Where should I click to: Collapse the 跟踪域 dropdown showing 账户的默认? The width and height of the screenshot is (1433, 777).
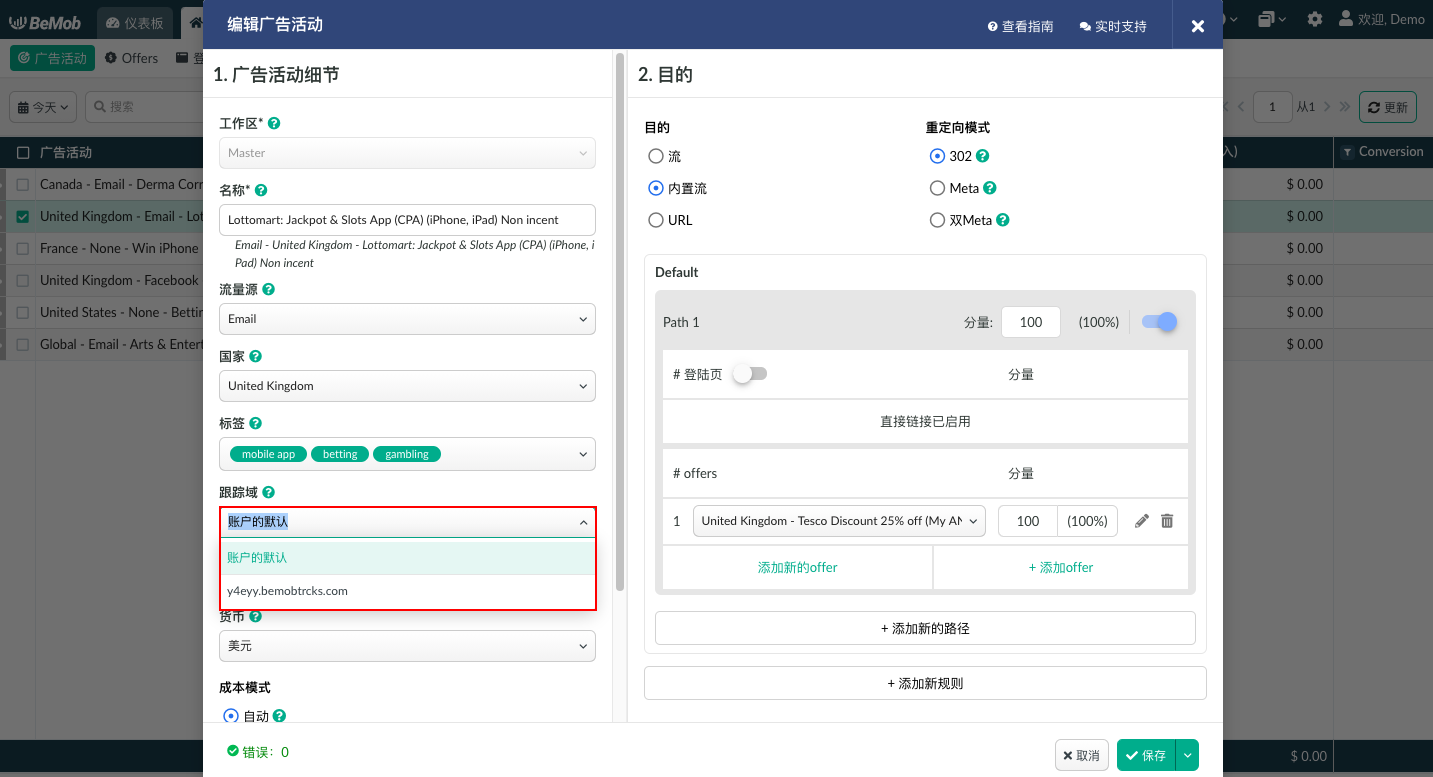(407, 522)
